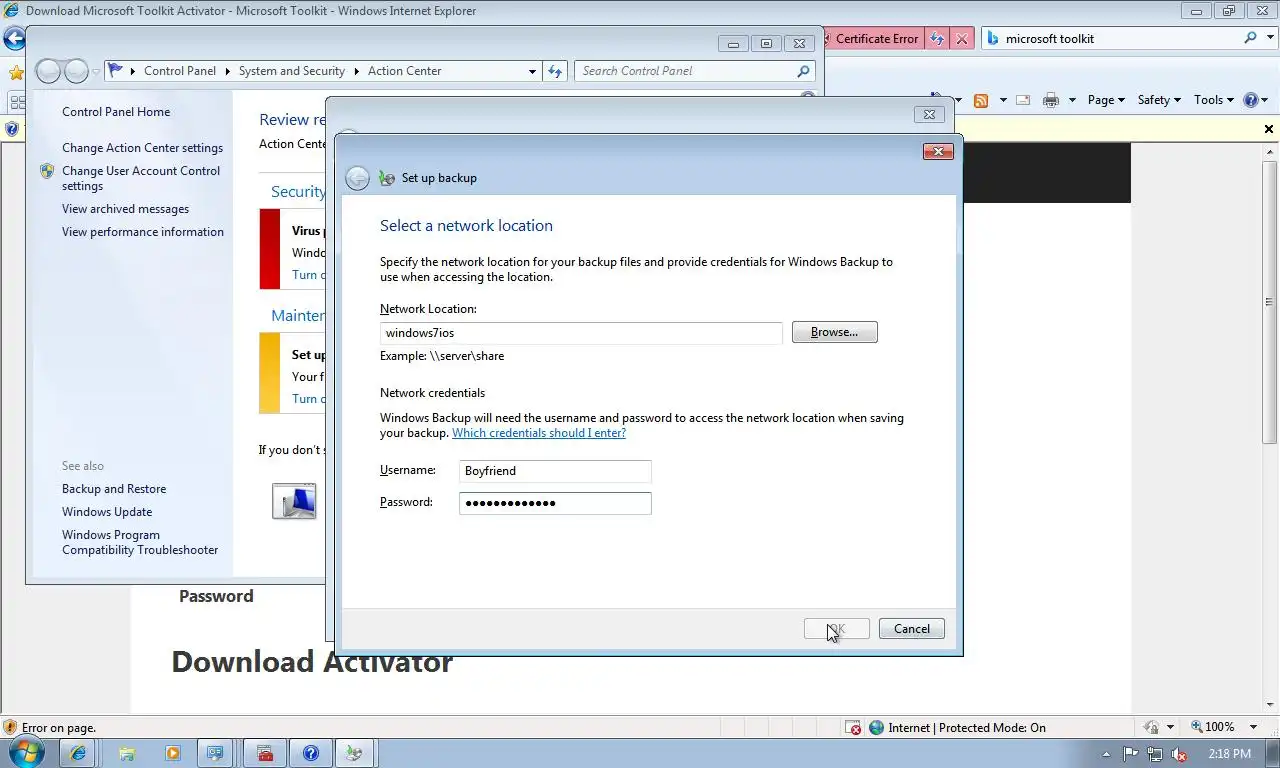Screen dimensions: 1280x768
Task: Click the Control Panel search magnifier icon
Action: pos(803,71)
